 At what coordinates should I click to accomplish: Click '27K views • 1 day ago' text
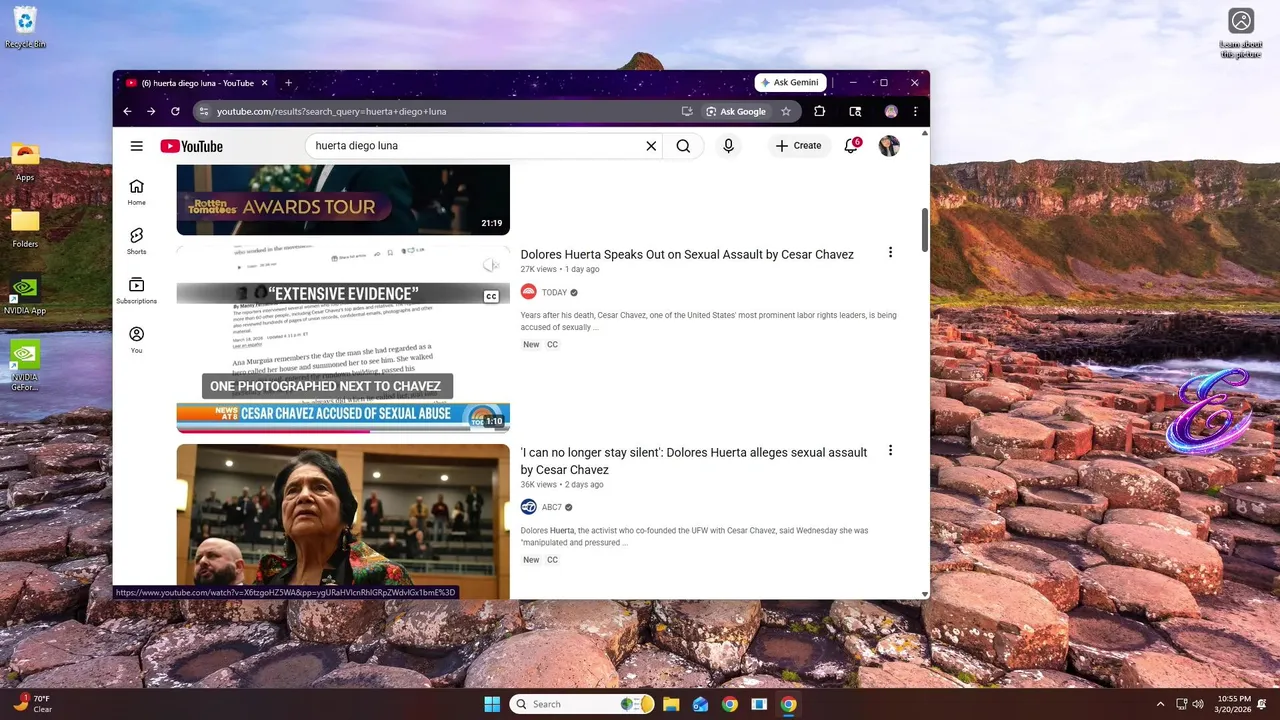[560, 270]
